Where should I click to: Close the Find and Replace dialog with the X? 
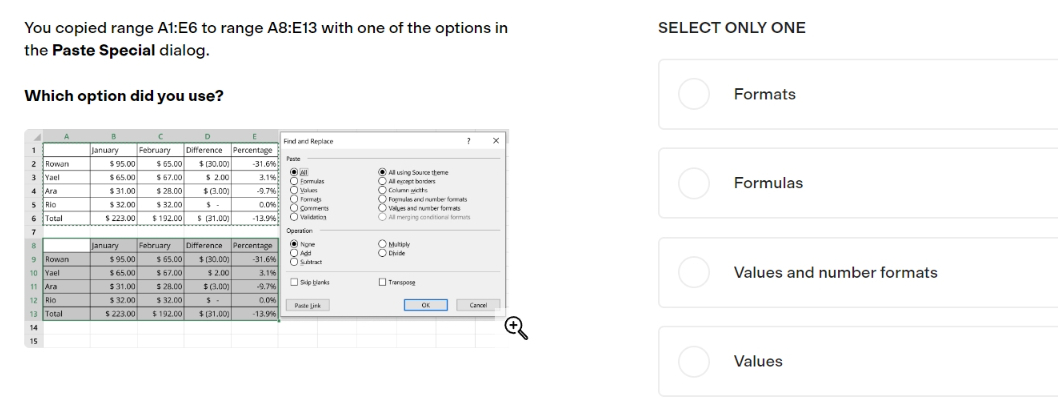pos(496,141)
